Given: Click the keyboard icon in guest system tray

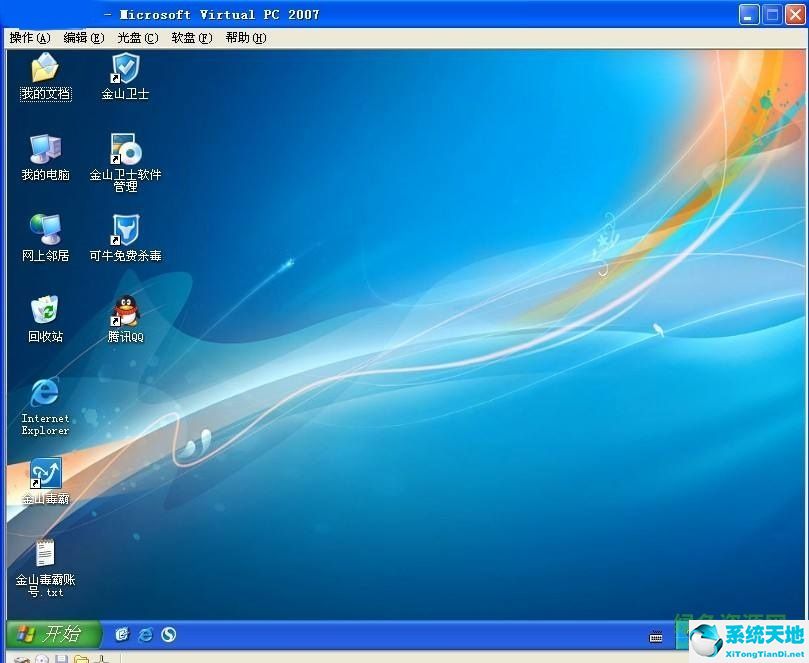Looking at the screenshot, I should tap(656, 638).
